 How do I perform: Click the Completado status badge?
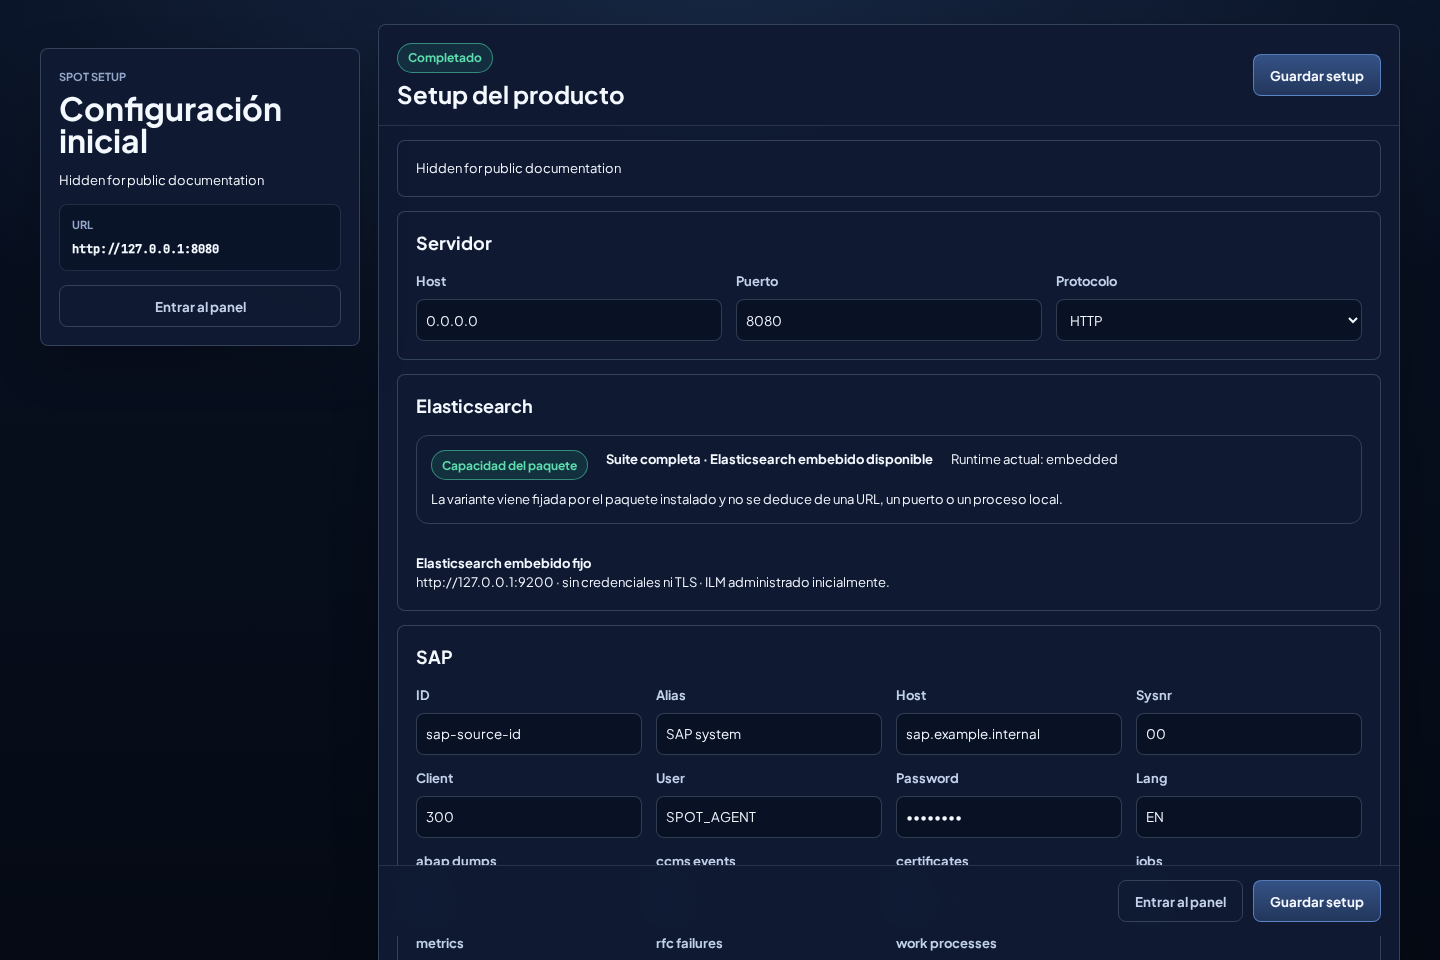click(x=445, y=58)
